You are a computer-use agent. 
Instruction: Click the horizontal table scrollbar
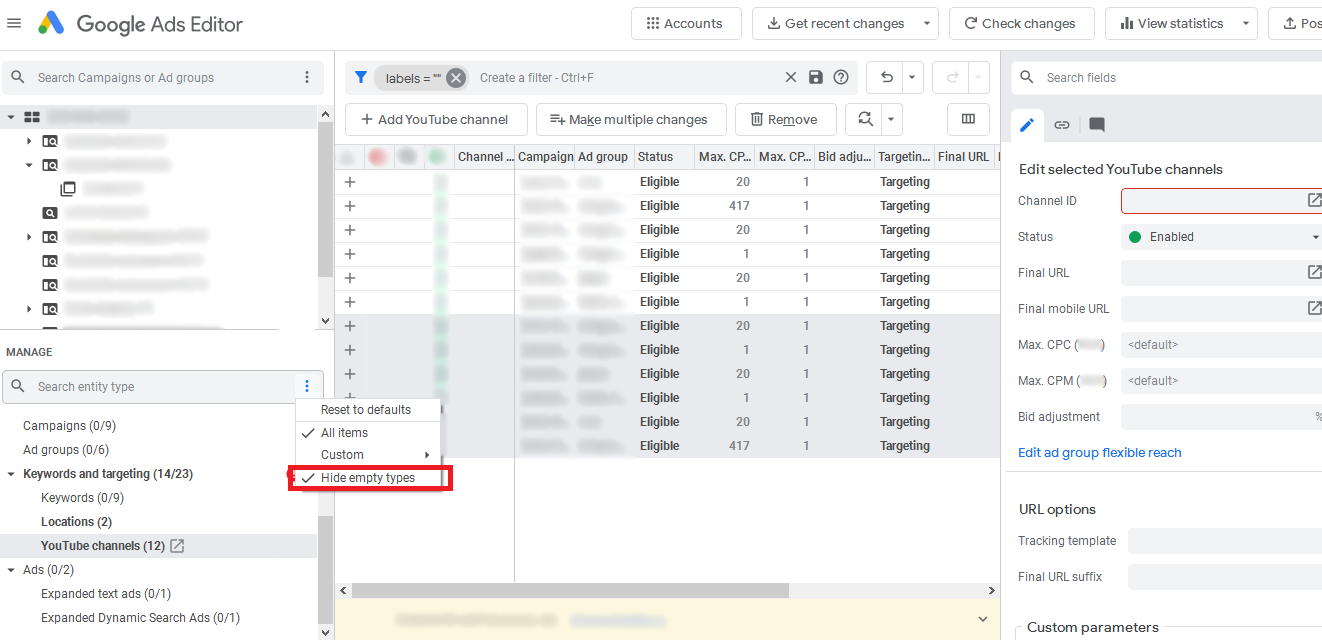(570, 590)
